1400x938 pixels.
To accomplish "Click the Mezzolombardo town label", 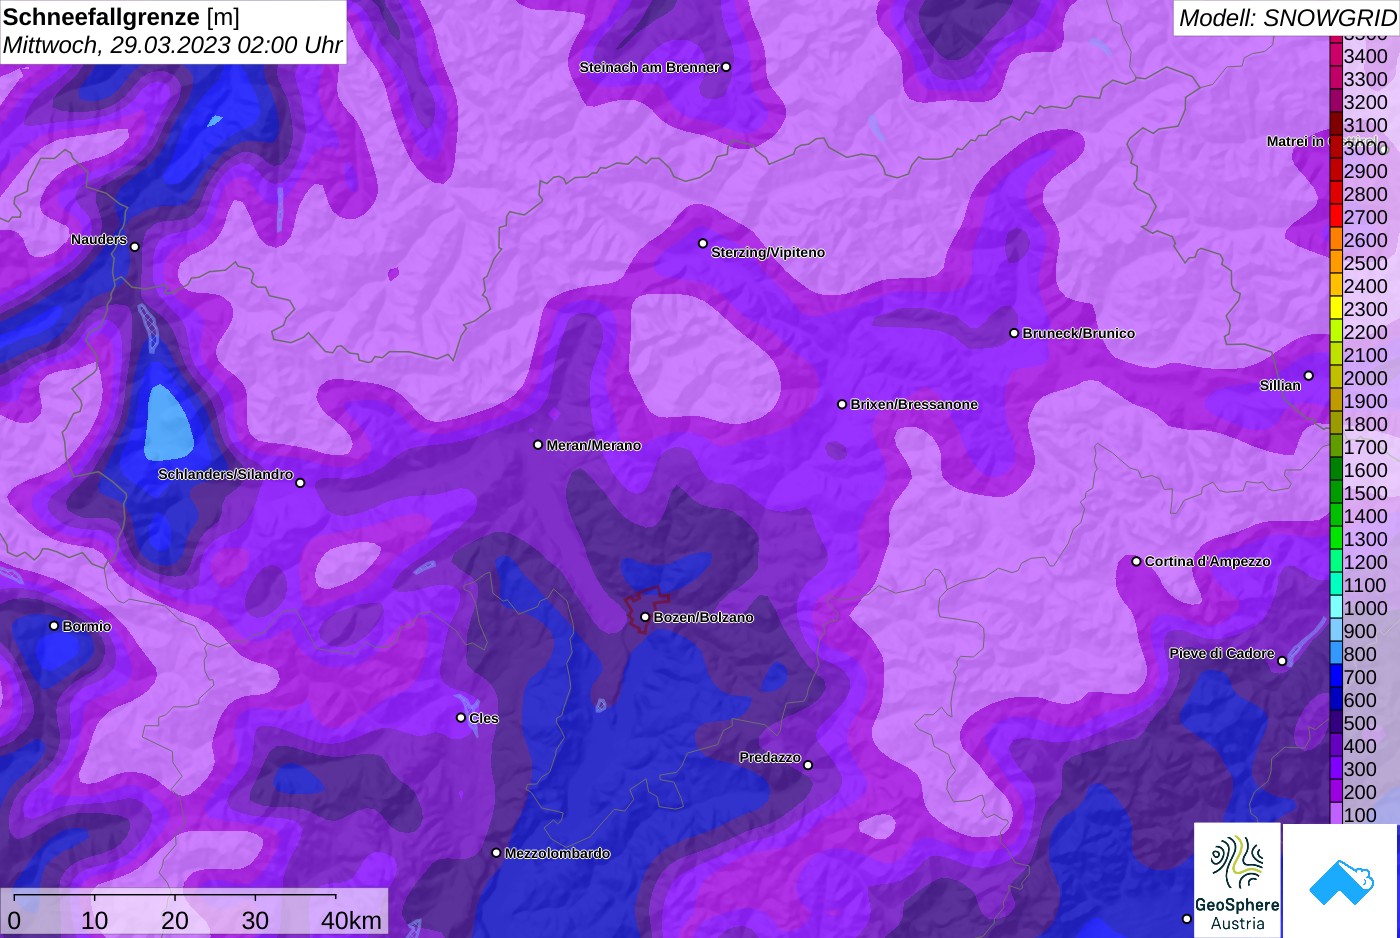I will pos(557,853).
